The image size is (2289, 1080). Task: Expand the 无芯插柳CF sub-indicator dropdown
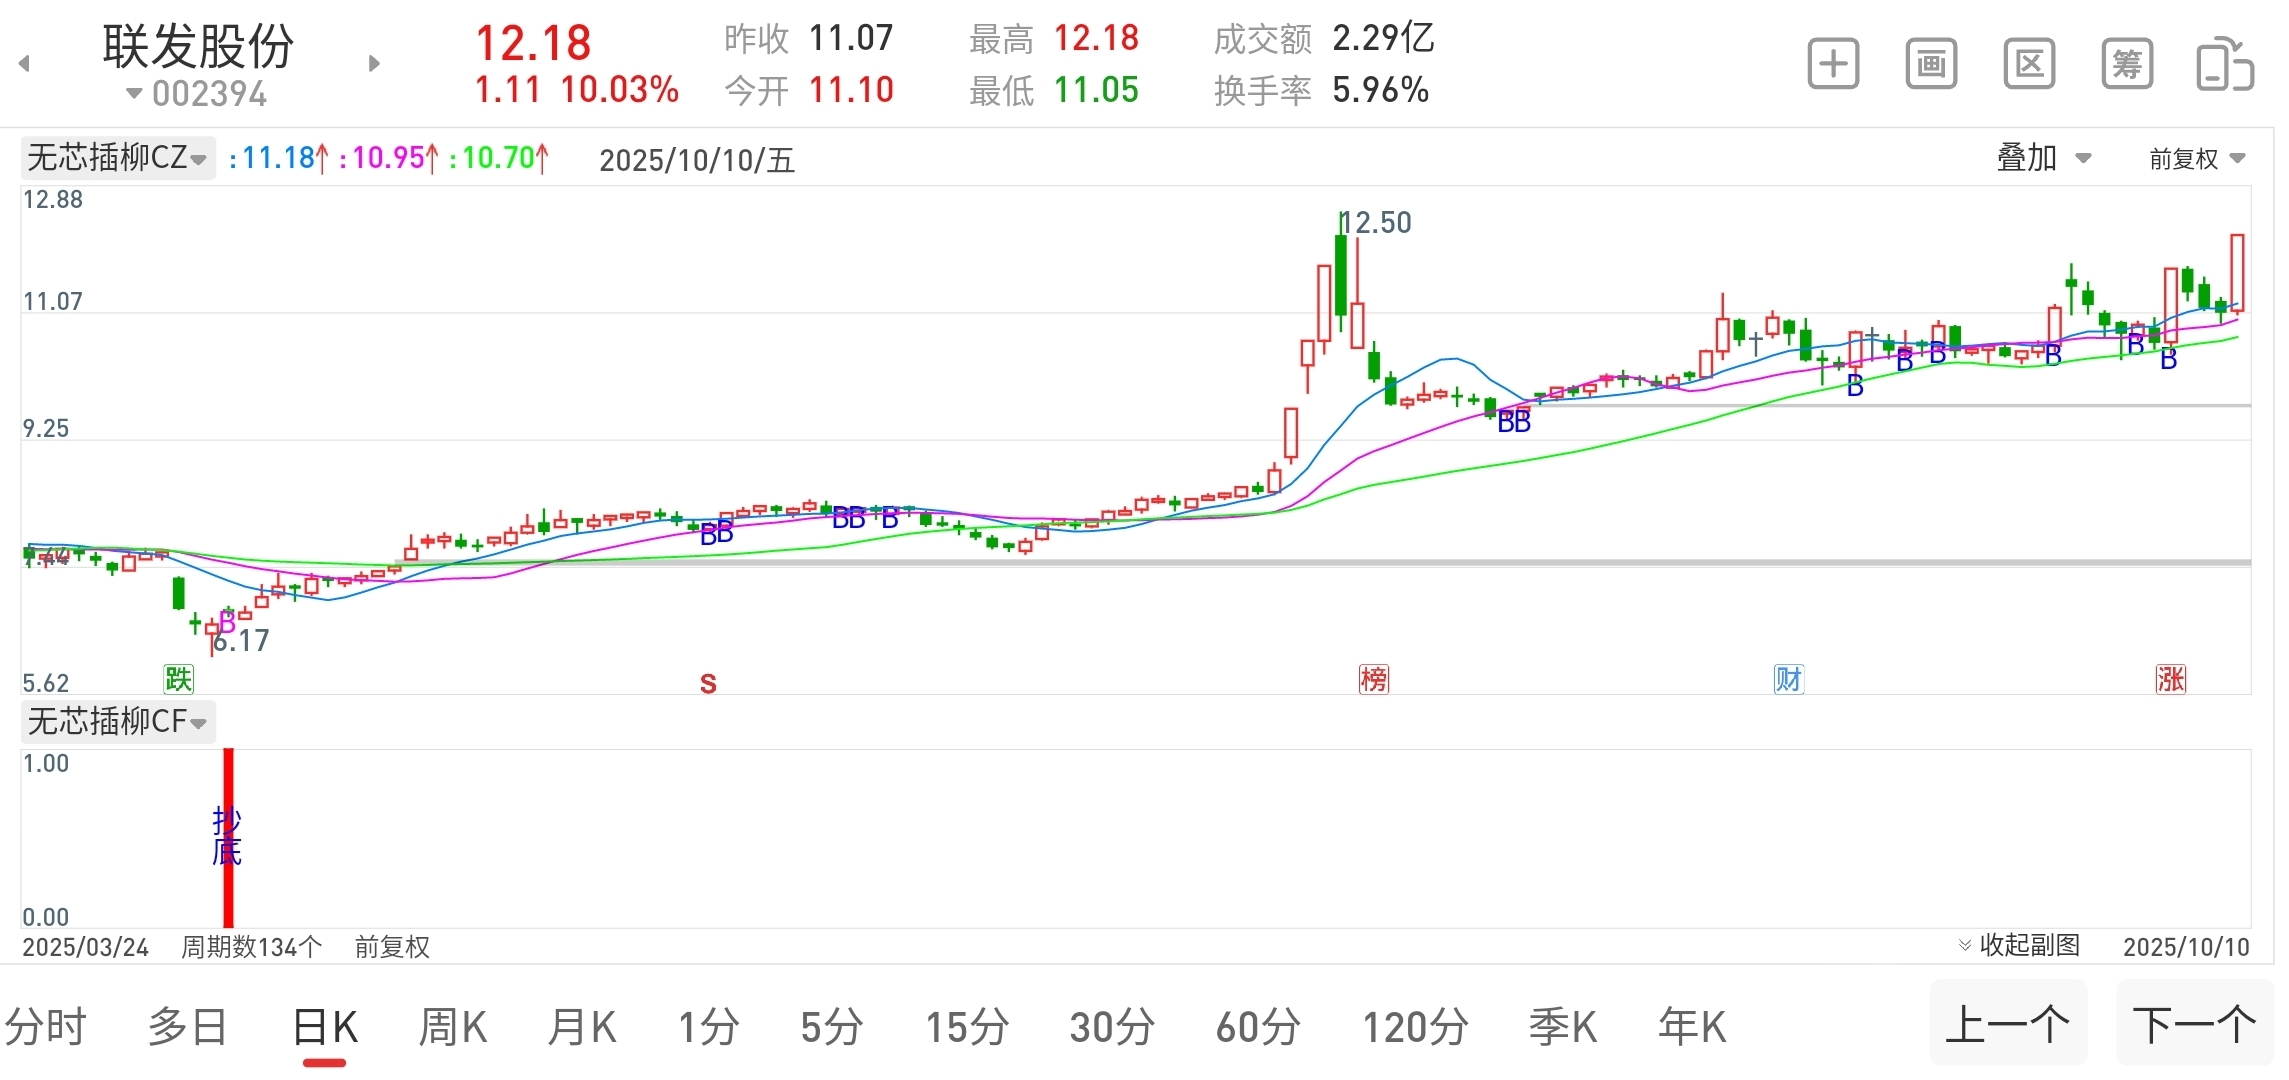[x=117, y=722]
